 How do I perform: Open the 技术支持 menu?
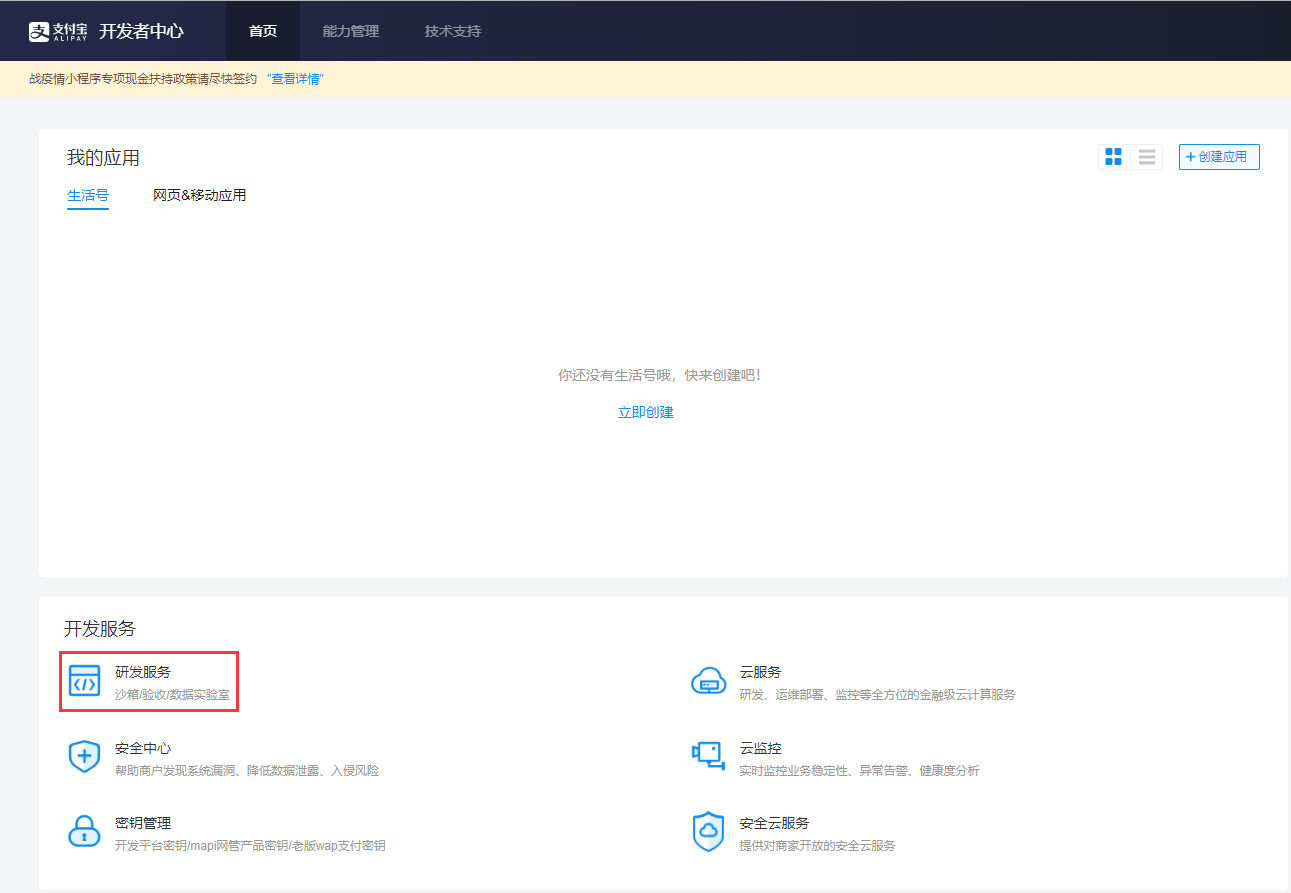pos(452,30)
